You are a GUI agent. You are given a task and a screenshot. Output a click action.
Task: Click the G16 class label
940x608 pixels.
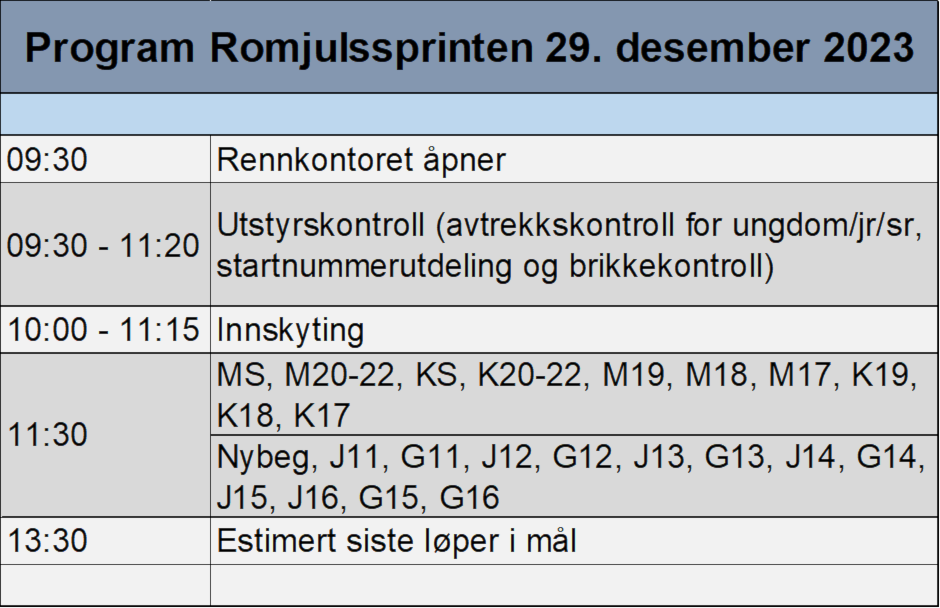(x=470, y=497)
